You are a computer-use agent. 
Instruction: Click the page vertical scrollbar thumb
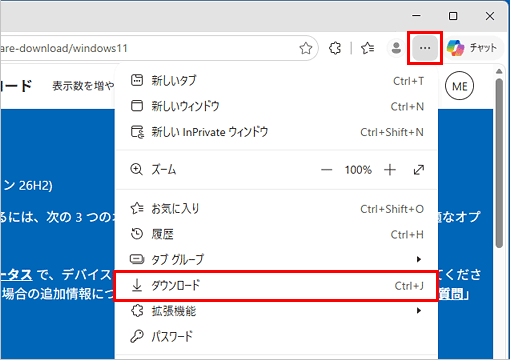click(499, 163)
